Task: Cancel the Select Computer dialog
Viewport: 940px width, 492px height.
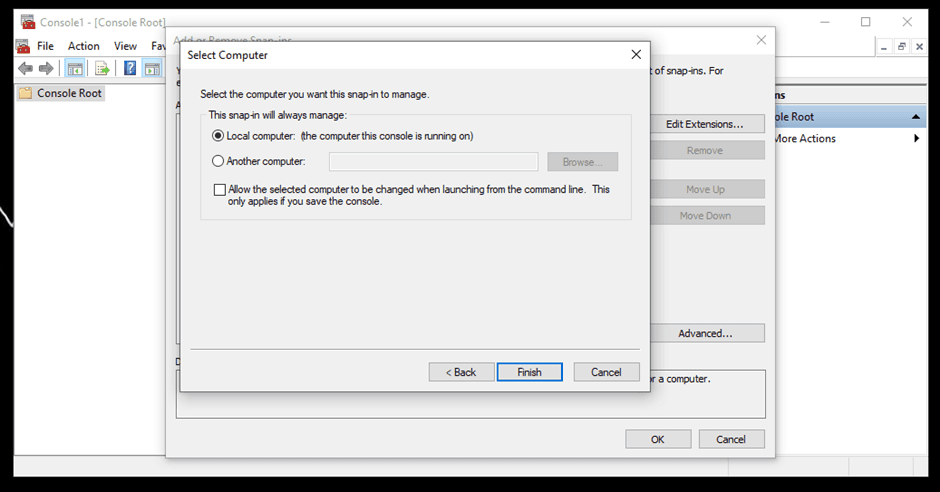Action: point(606,372)
